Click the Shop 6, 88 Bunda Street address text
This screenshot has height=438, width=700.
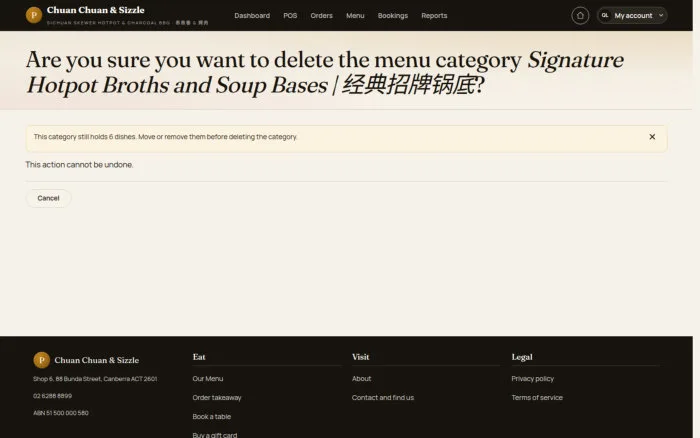[x=95, y=379]
